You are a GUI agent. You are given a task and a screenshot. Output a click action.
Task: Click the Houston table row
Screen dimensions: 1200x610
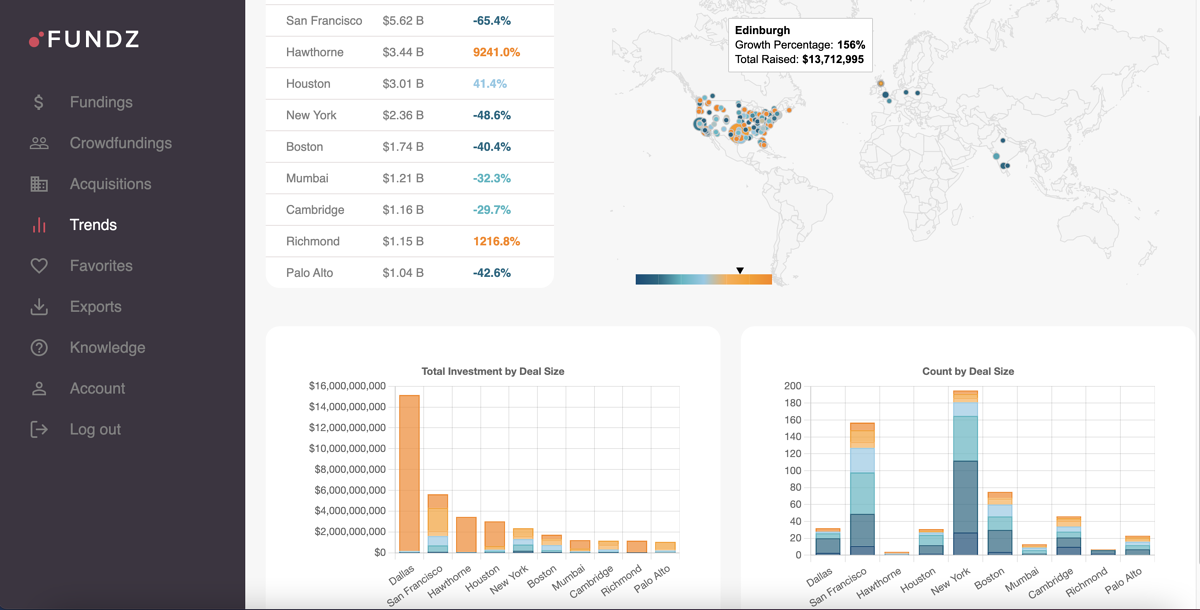409,84
